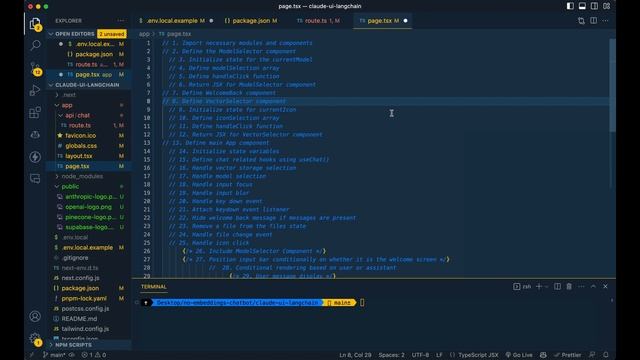Split the editor to the right
Image resolution: width=640 pixels, height=360 pixels.
(x=593, y=20)
